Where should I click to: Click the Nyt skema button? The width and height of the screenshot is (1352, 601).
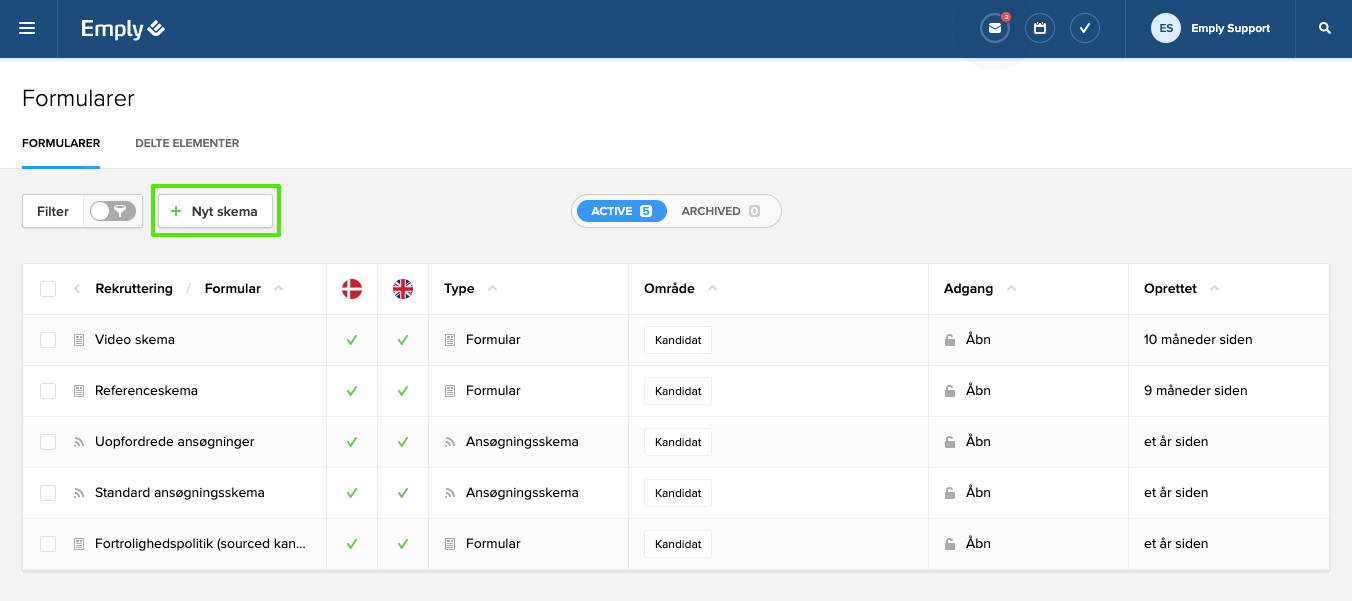click(215, 211)
